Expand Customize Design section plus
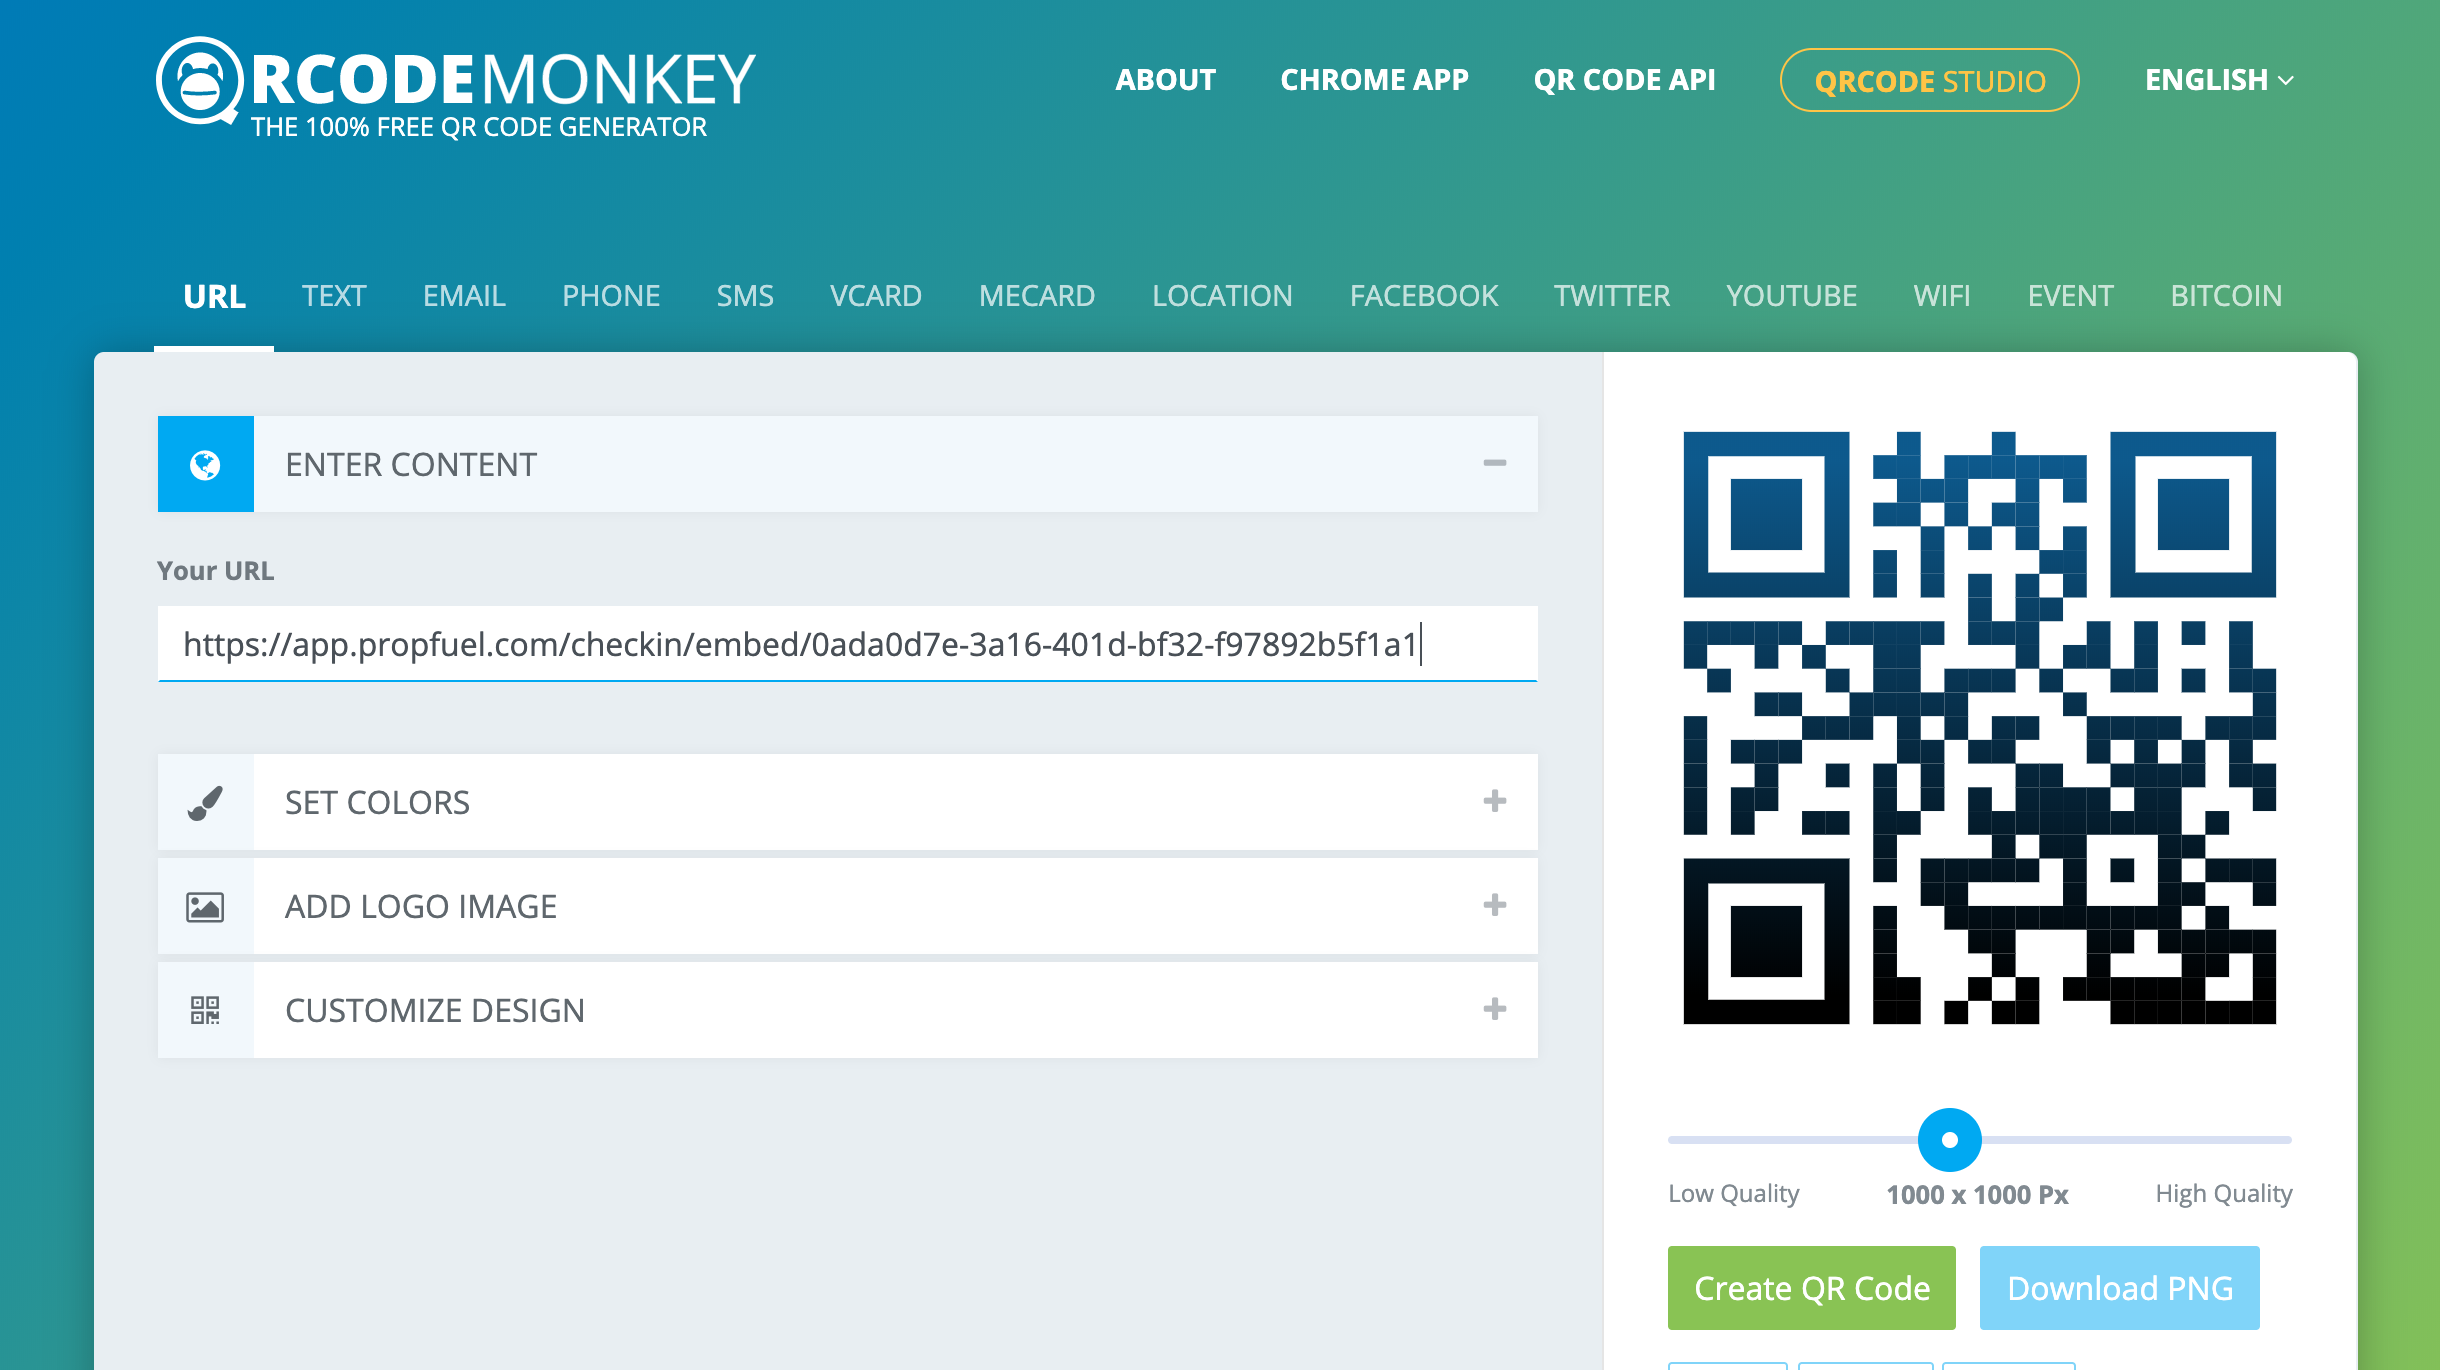 (1495, 1009)
